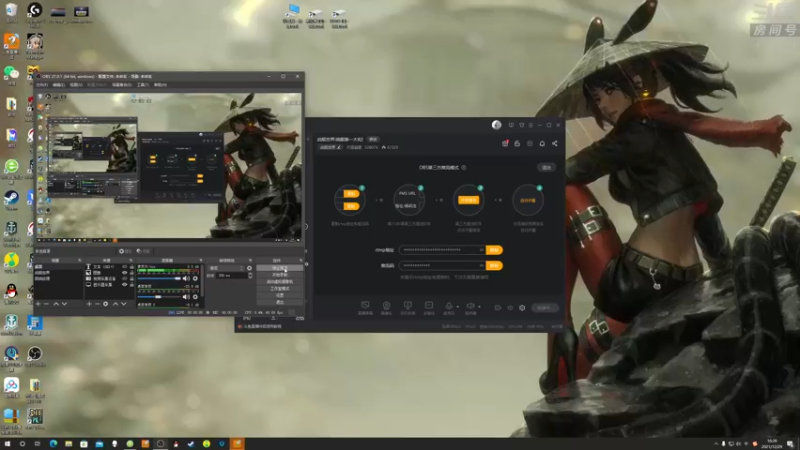The image size is (800, 450).
Task: Pop out the Controls dock panel
Action: [301, 260]
